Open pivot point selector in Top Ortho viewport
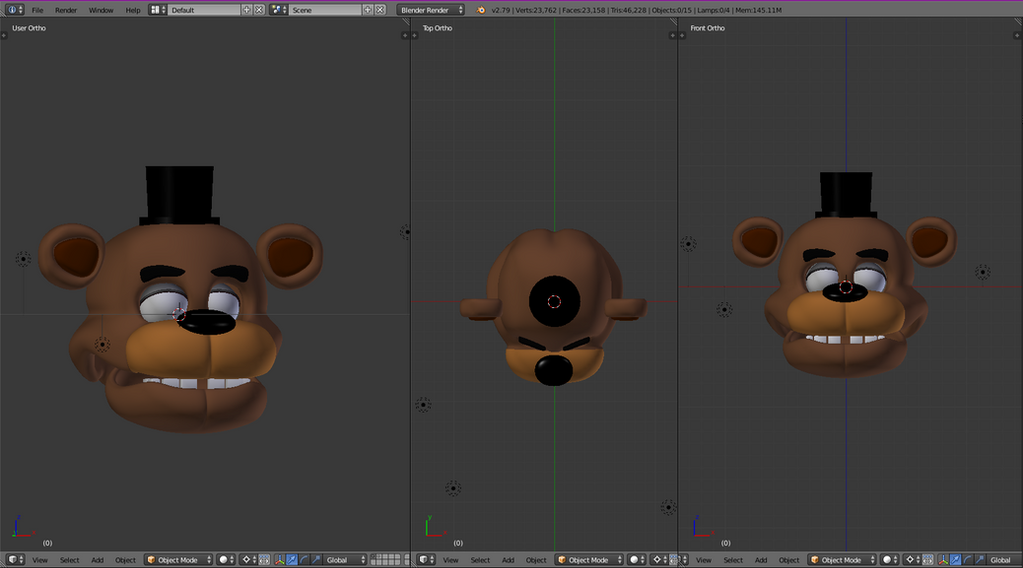The image size is (1023, 568). [x=659, y=560]
